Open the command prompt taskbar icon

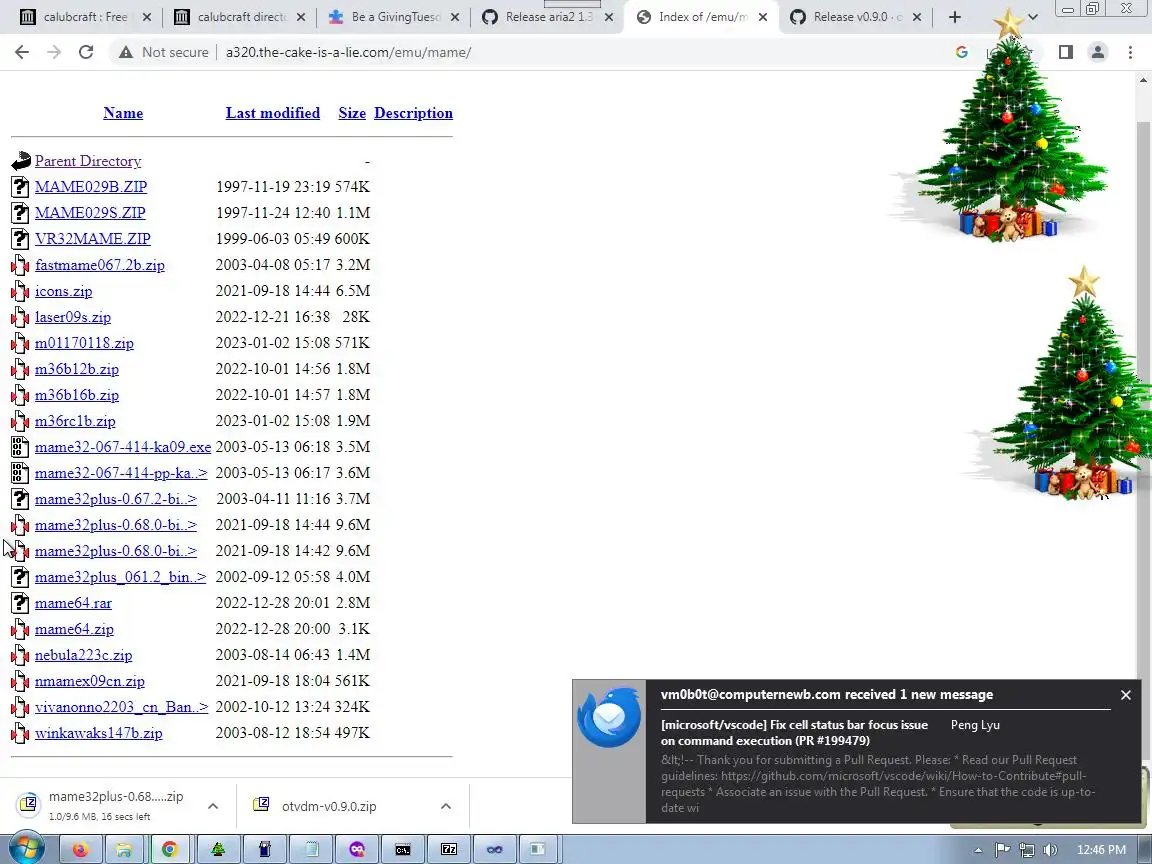pyautogui.click(x=403, y=849)
